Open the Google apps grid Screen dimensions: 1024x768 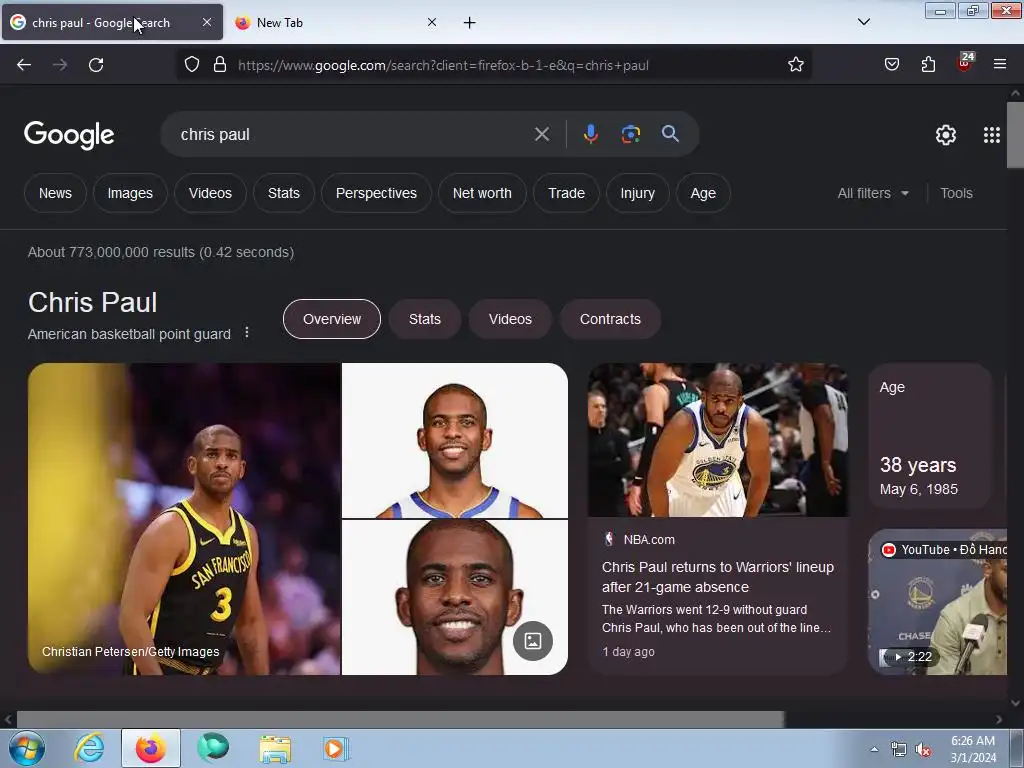point(991,135)
